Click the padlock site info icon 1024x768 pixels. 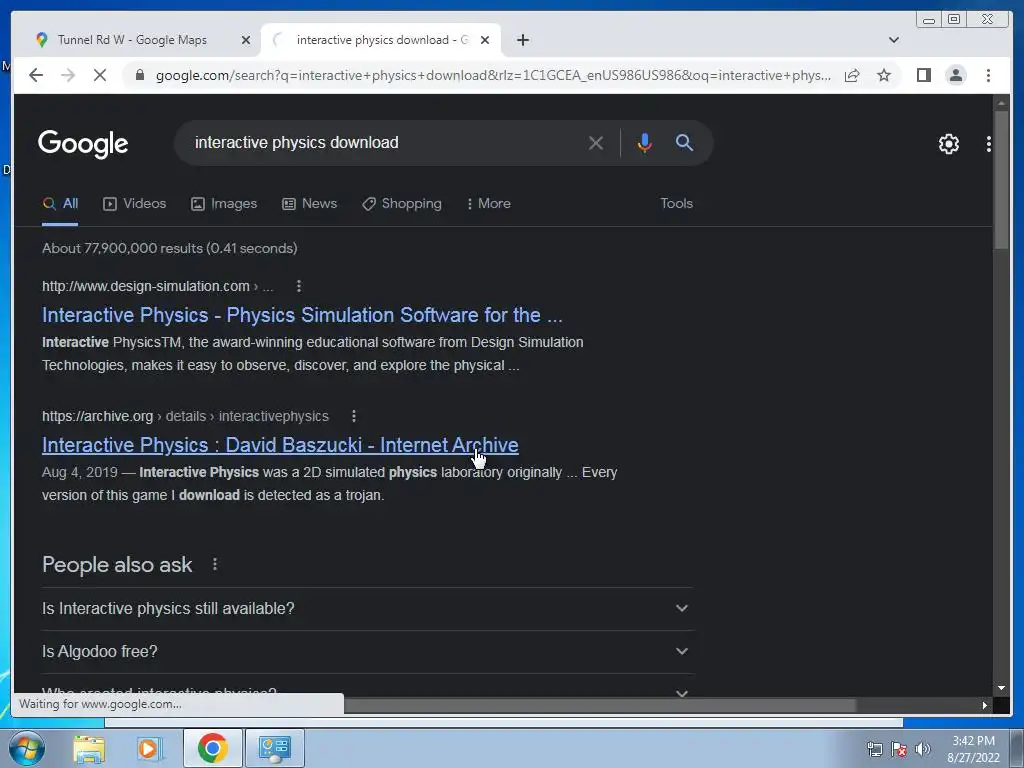pos(139,75)
